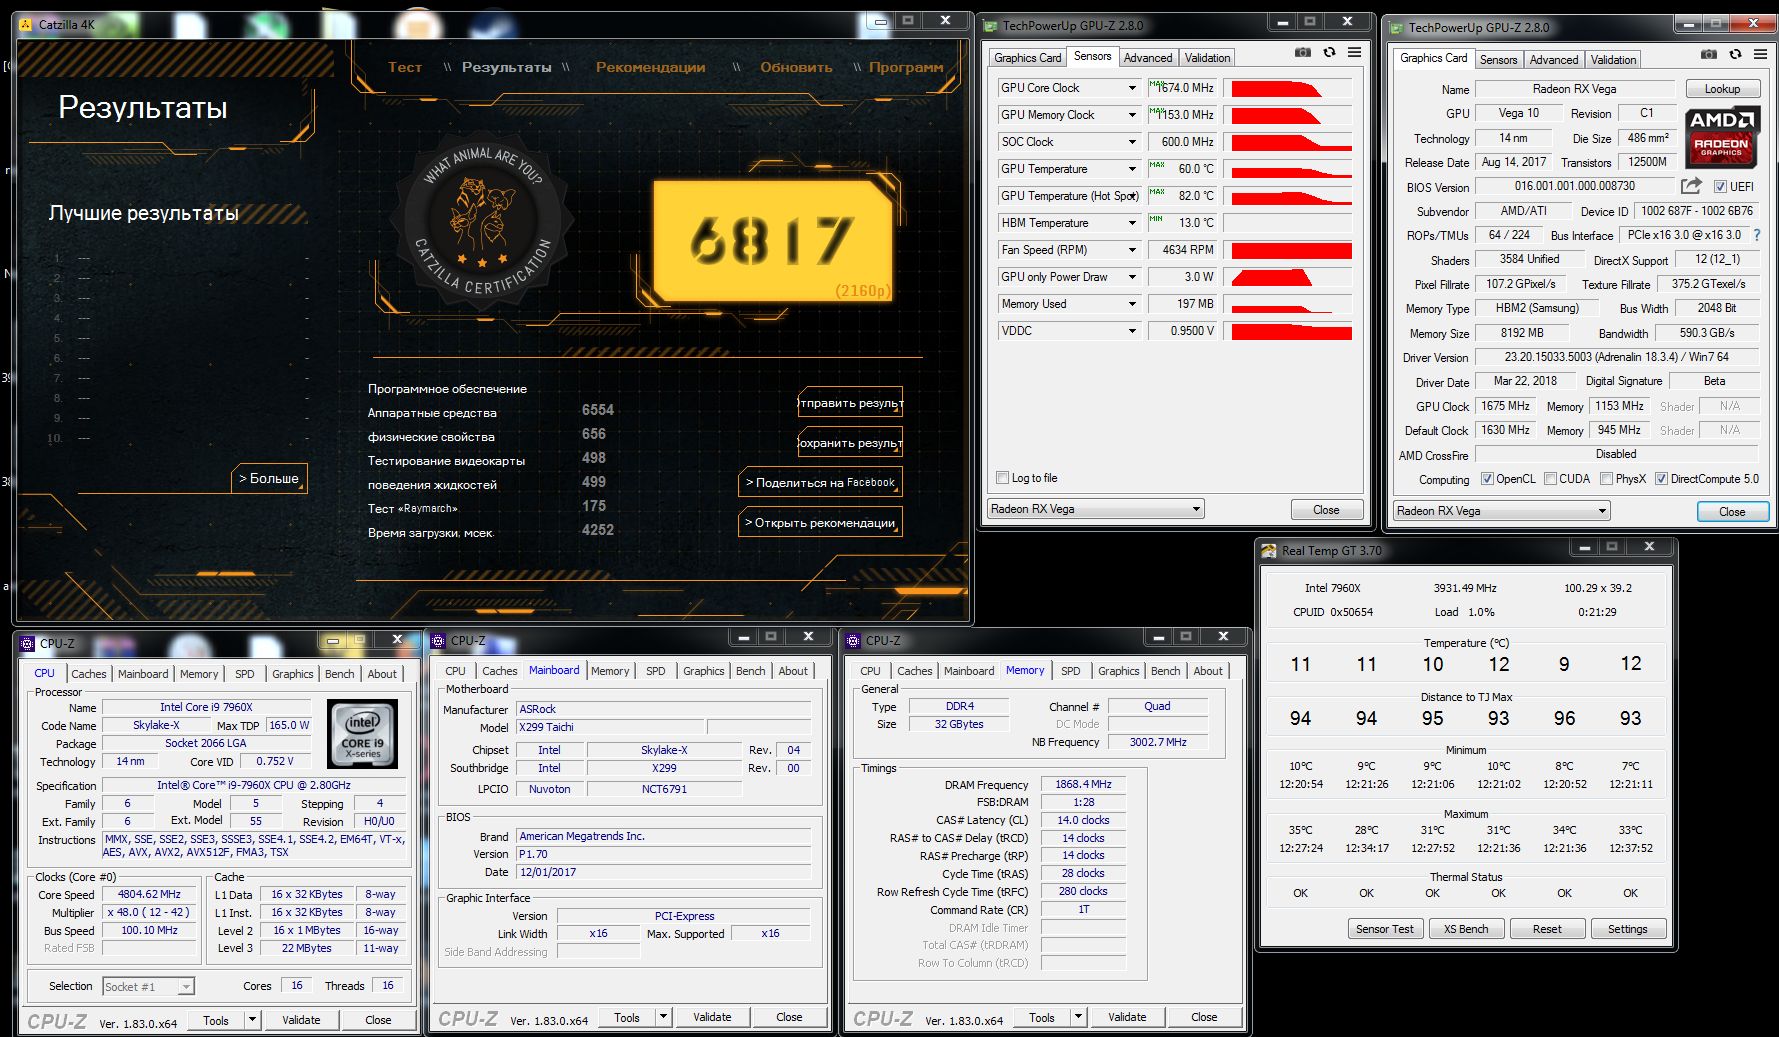The width and height of the screenshot is (1779, 1037).
Task: Toggle the PhysX checkbox
Action: tap(1606, 479)
